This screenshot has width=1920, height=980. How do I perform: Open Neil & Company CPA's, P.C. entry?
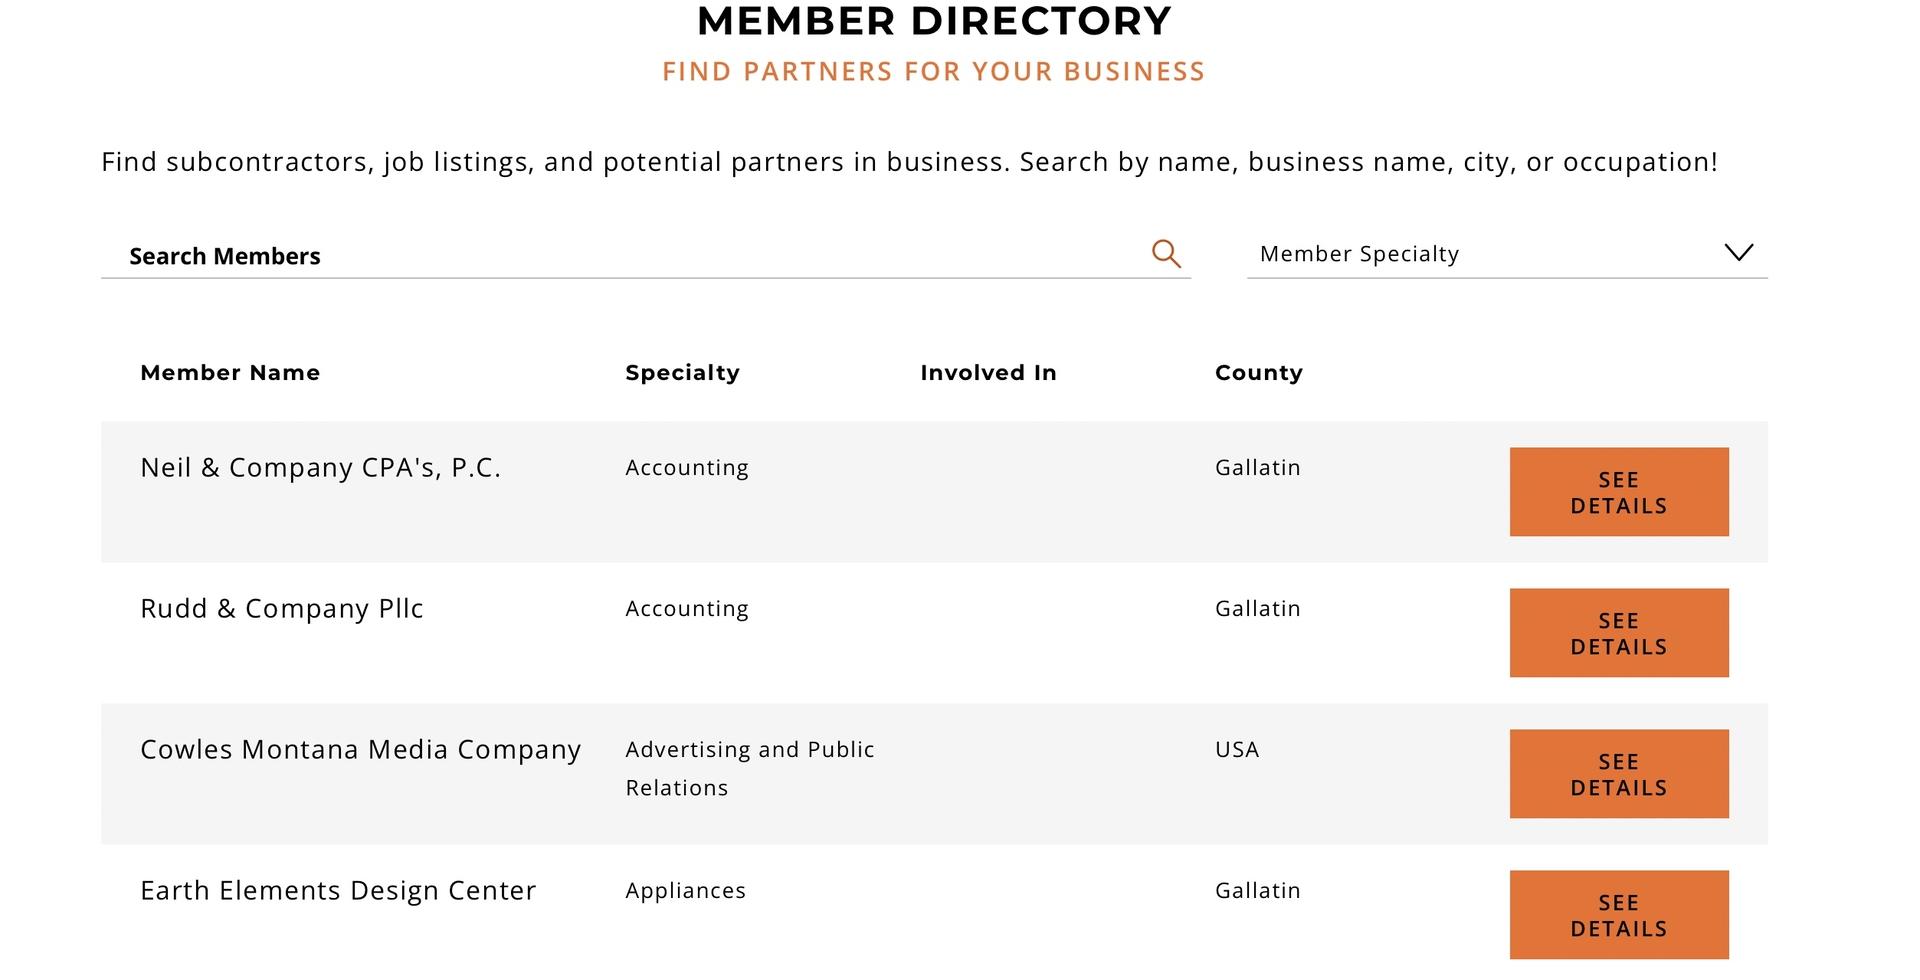pyautogui.click(x=320, y=468)
